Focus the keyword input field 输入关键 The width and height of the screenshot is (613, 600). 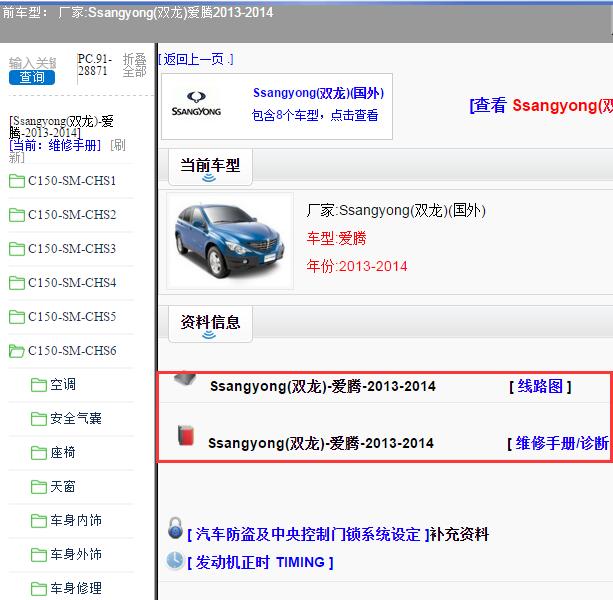click(x=32, y=63)
